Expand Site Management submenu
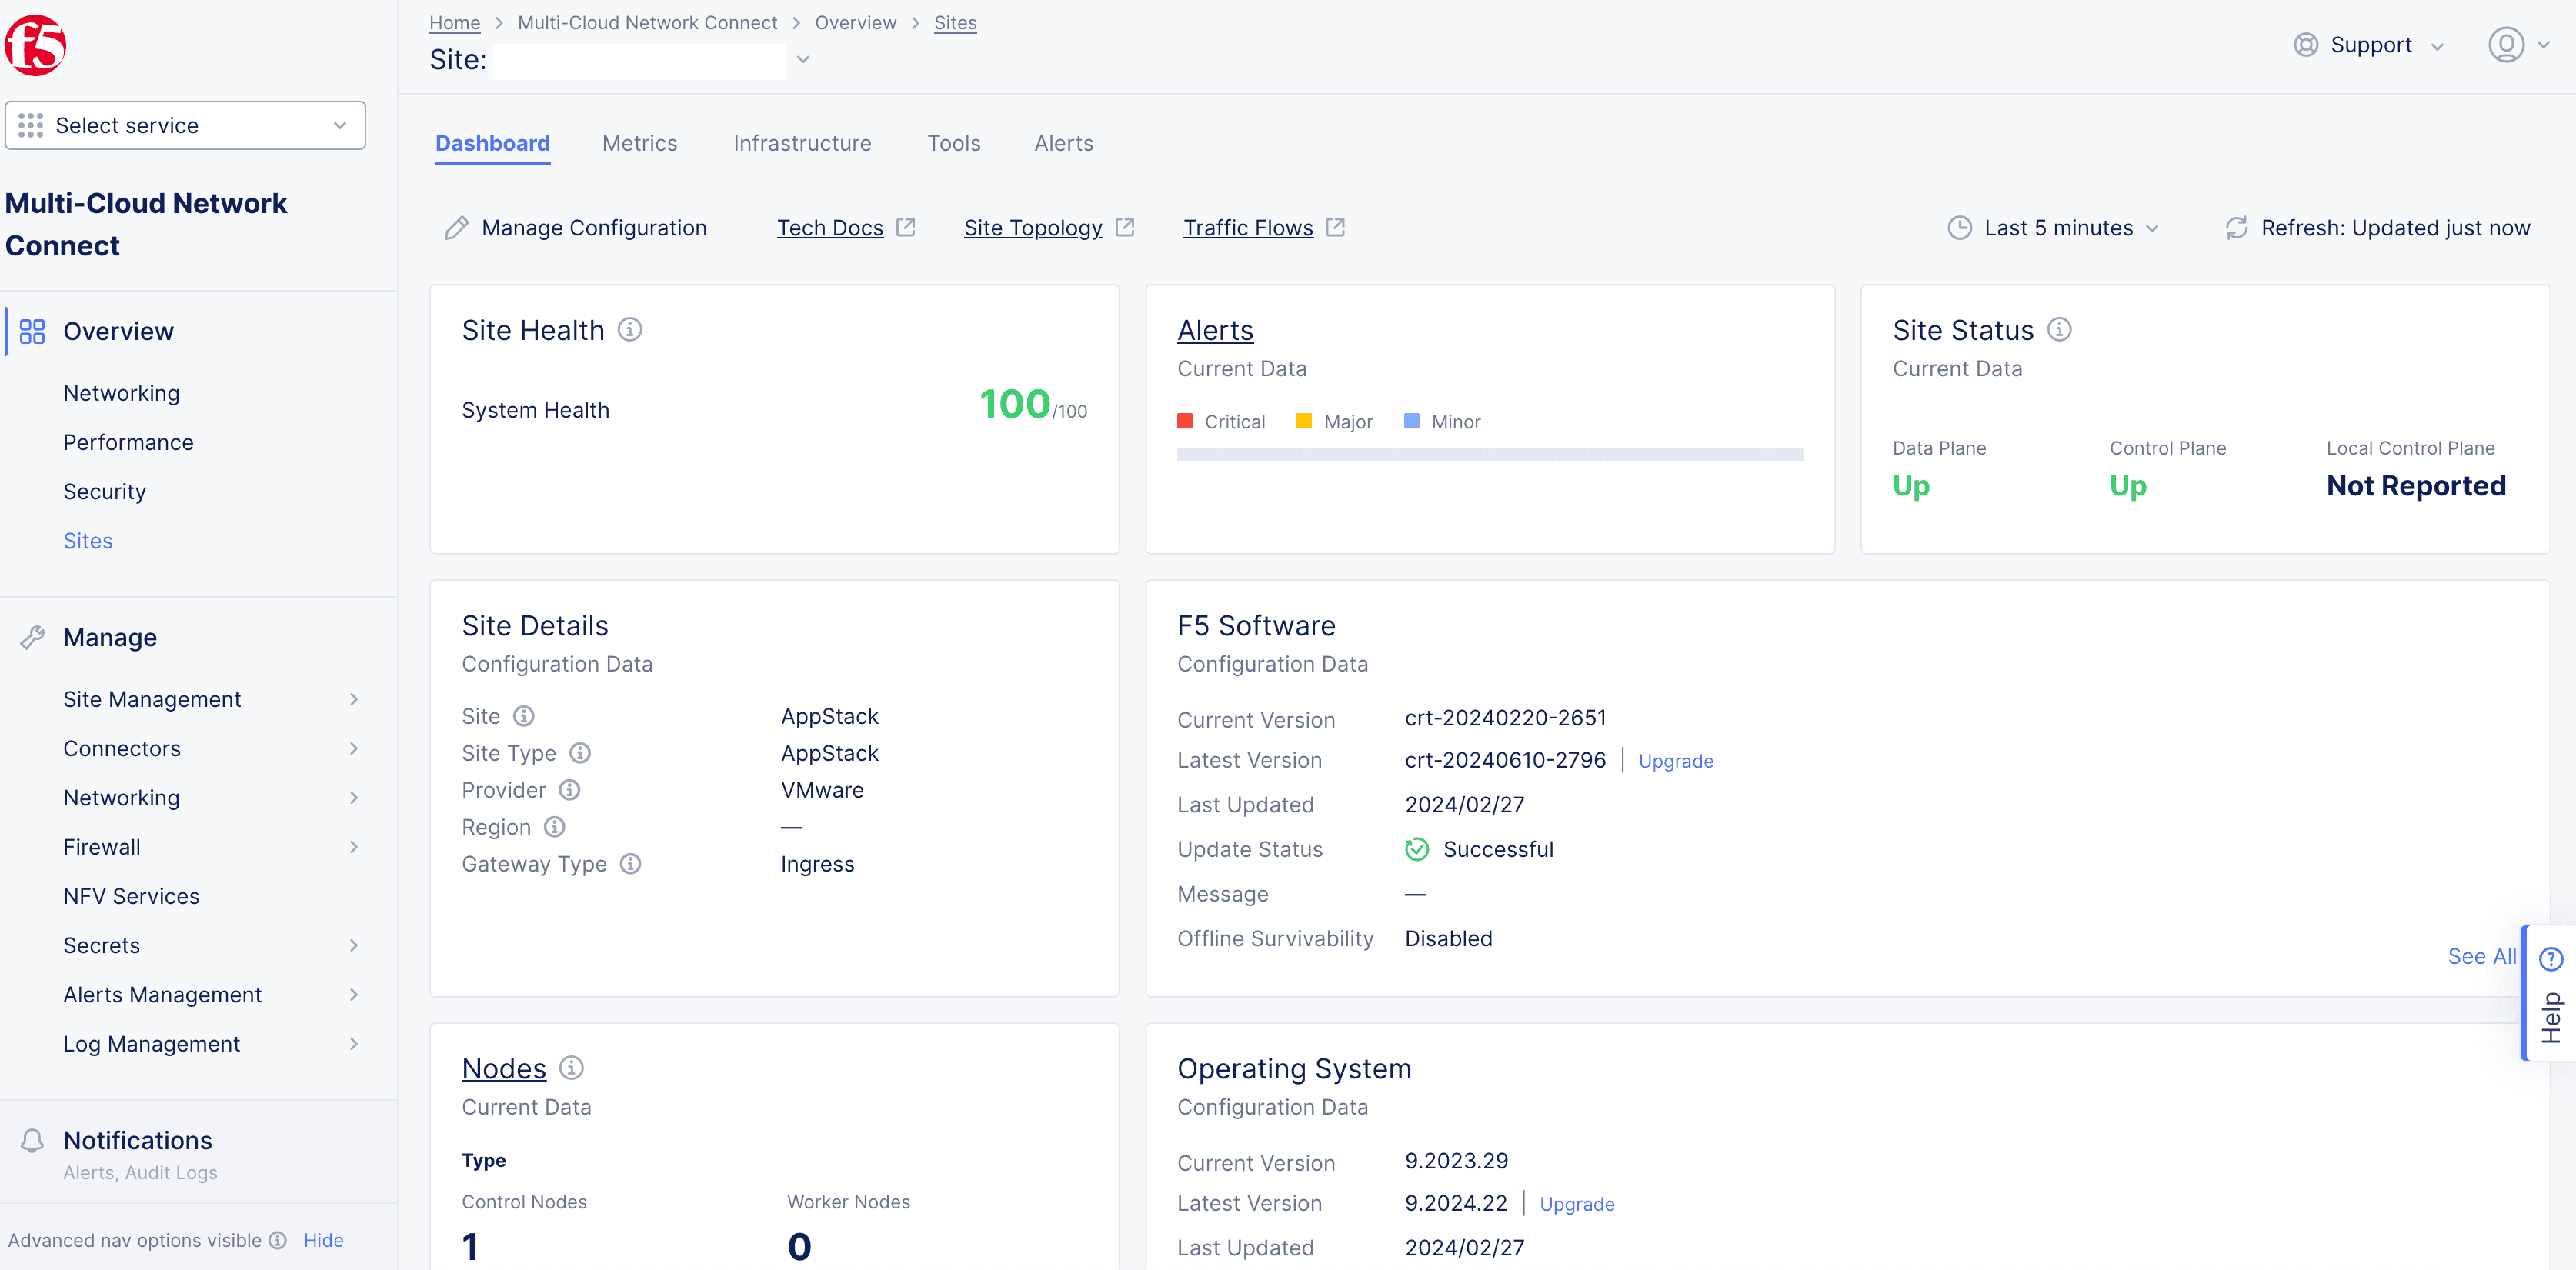 pyautogui.click(x=354, y=699)
